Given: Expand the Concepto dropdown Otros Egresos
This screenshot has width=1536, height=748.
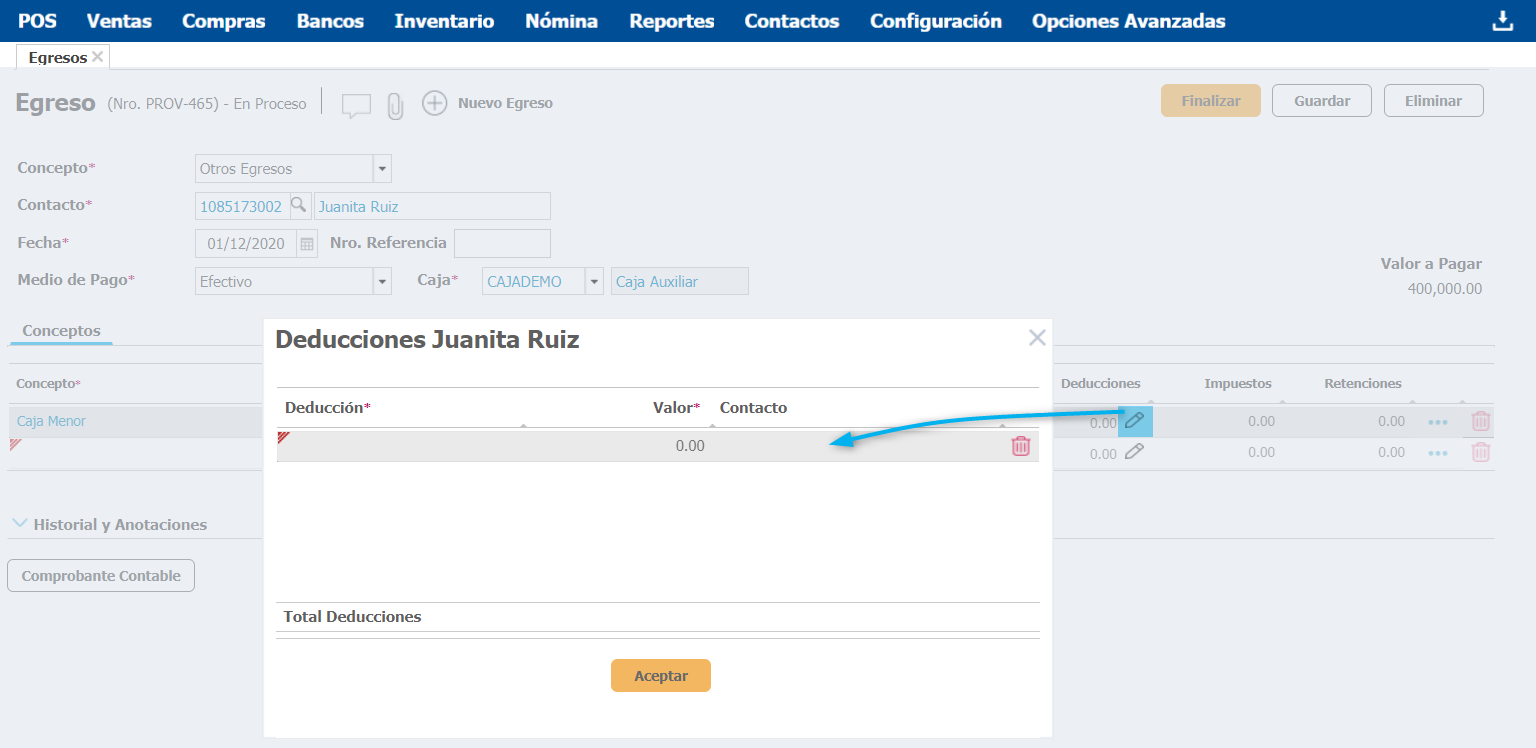Looking at the screenshot, I should click(x=382, y=169).
